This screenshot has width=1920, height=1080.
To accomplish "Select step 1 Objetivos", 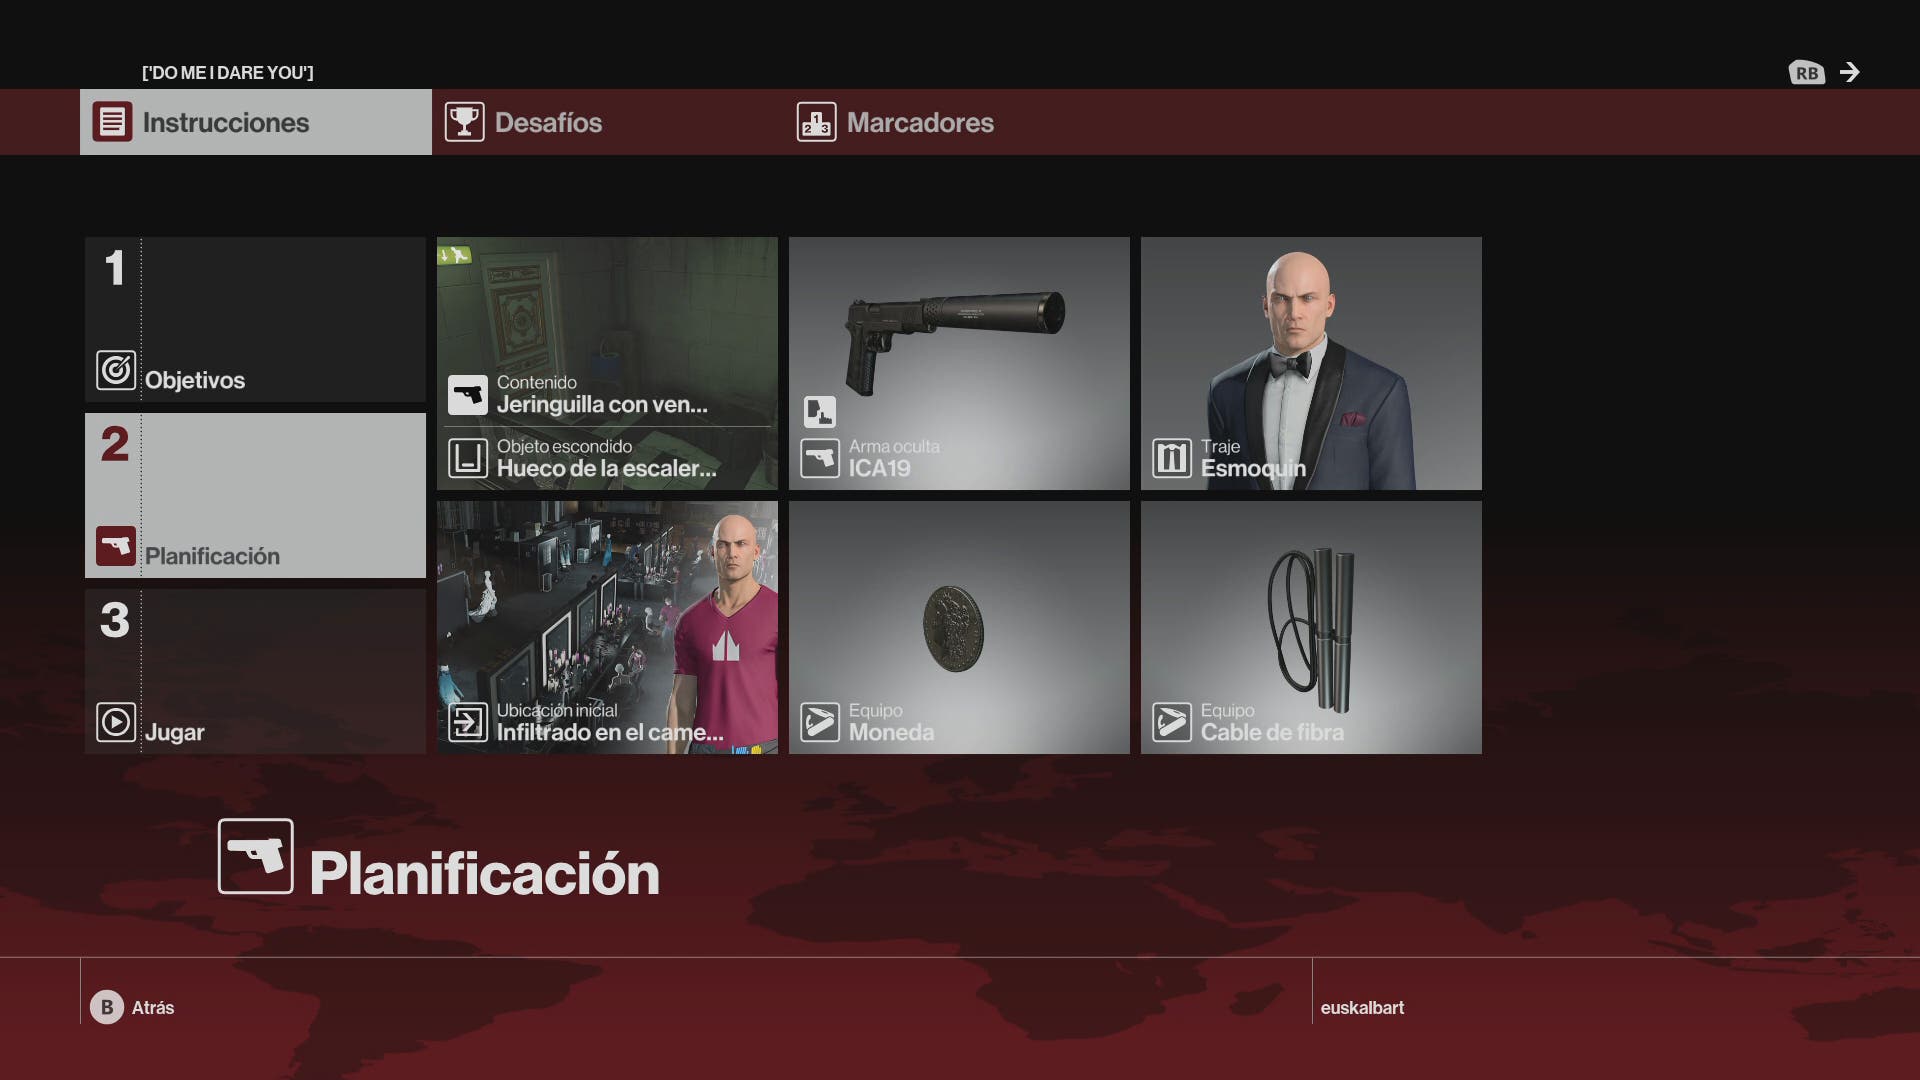I will click(255, 320).
